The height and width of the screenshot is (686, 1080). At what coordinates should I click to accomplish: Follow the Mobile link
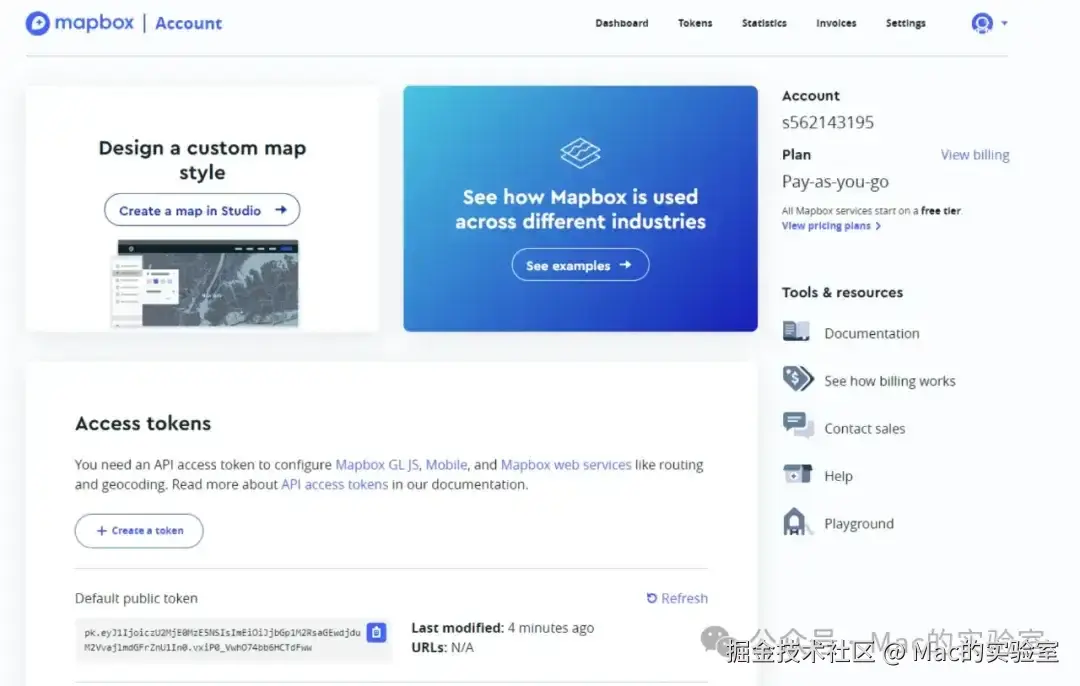tap(446, 465)
